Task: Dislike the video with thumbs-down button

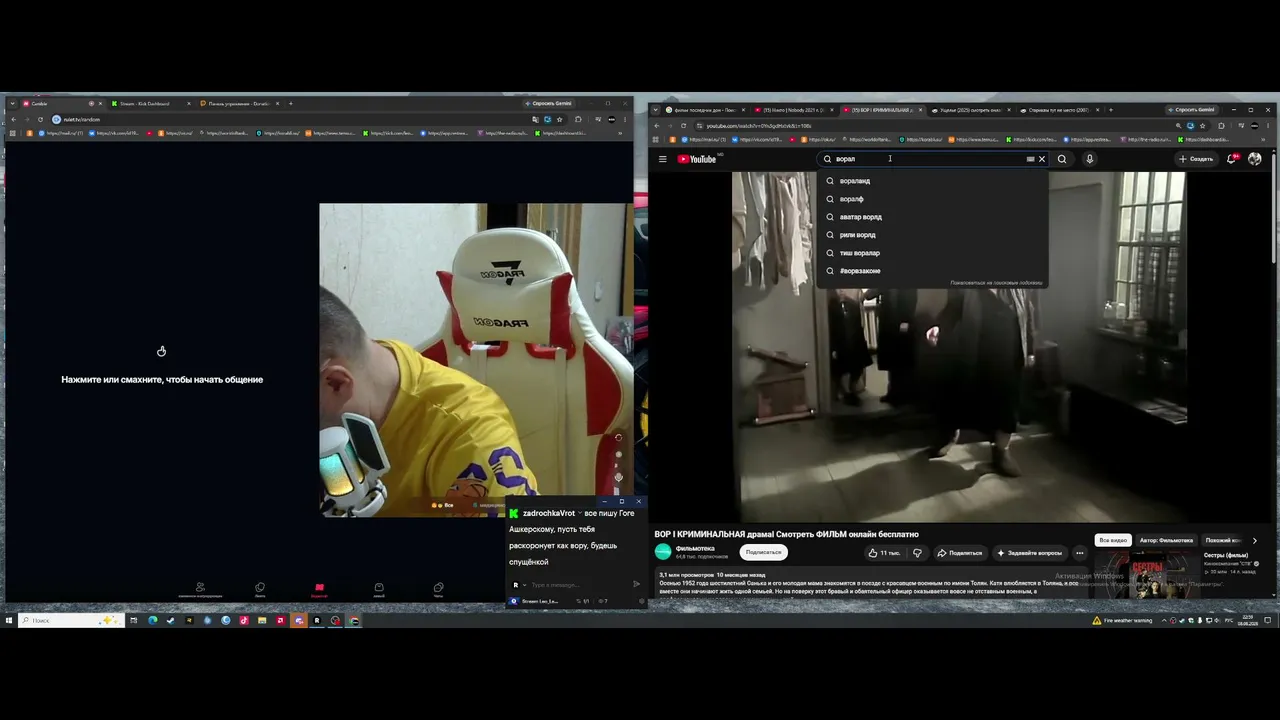Action: tap(917, 553)
